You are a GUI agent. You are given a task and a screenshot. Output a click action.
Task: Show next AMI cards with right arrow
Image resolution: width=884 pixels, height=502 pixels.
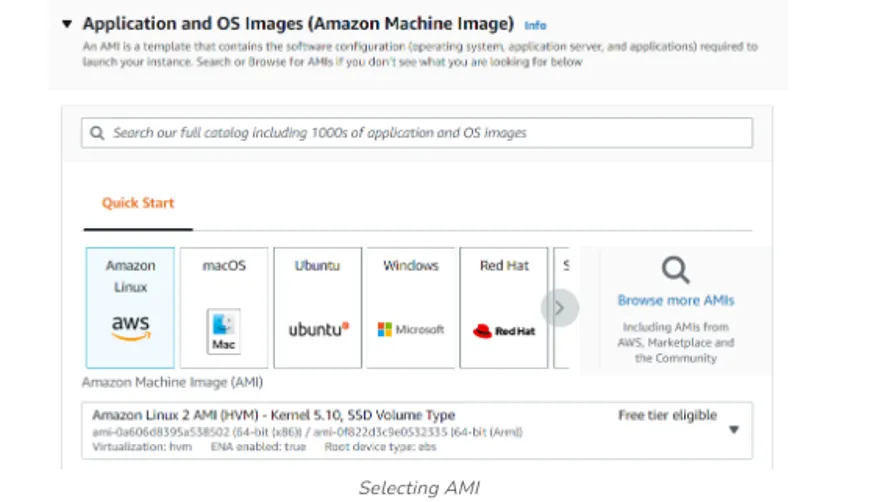pyautogui.click(x=560, y=308)
